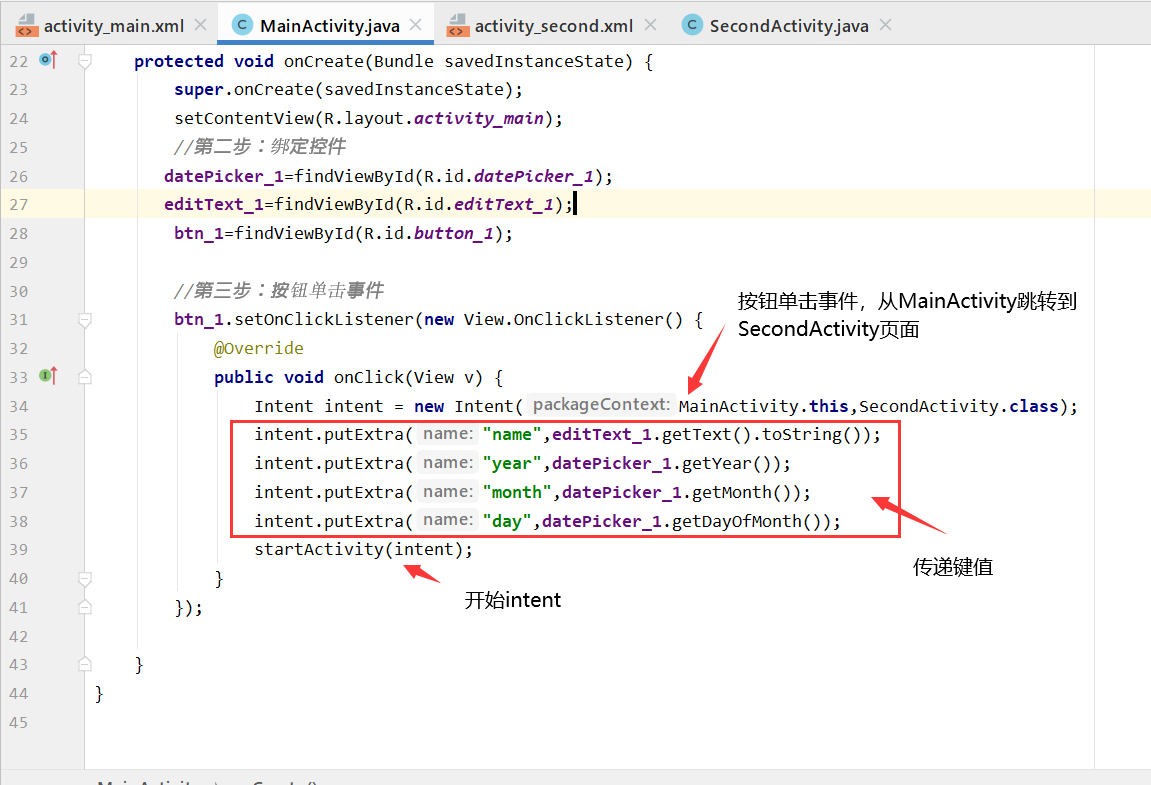This screenshot has width=1151, height=785.
Task: Click the class icon on SecondActivity.java tab
Action: [x=692, y=24]
